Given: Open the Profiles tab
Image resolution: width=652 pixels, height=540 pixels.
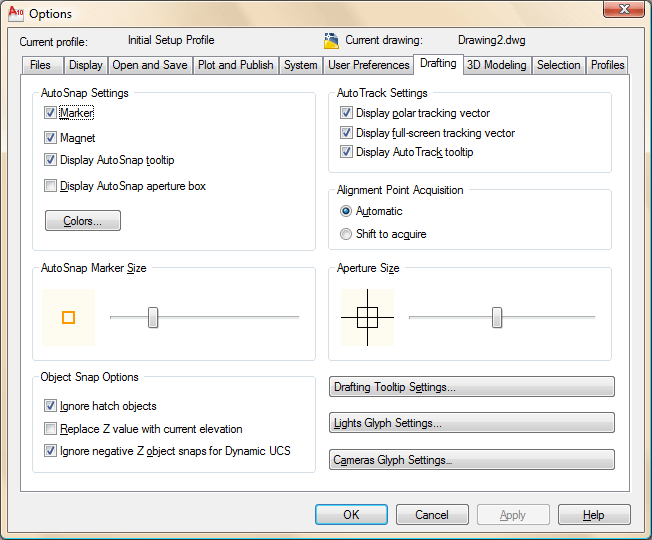Looking at the screenshot, I should (x=607, y=65).
